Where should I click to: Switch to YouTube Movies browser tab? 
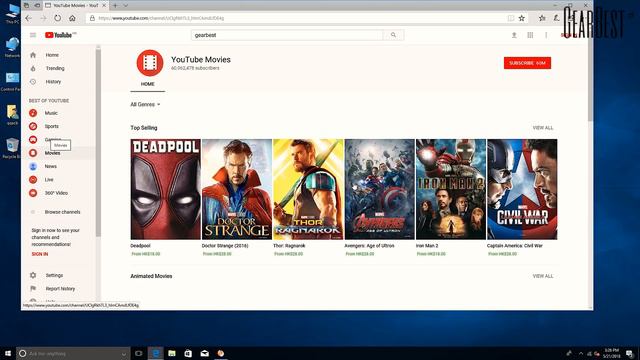(x=76, y=6)
